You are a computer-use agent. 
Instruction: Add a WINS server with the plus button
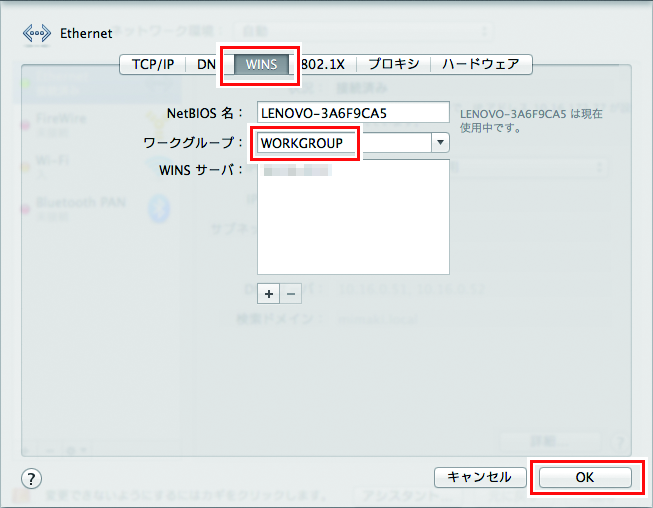pos(268,293)
